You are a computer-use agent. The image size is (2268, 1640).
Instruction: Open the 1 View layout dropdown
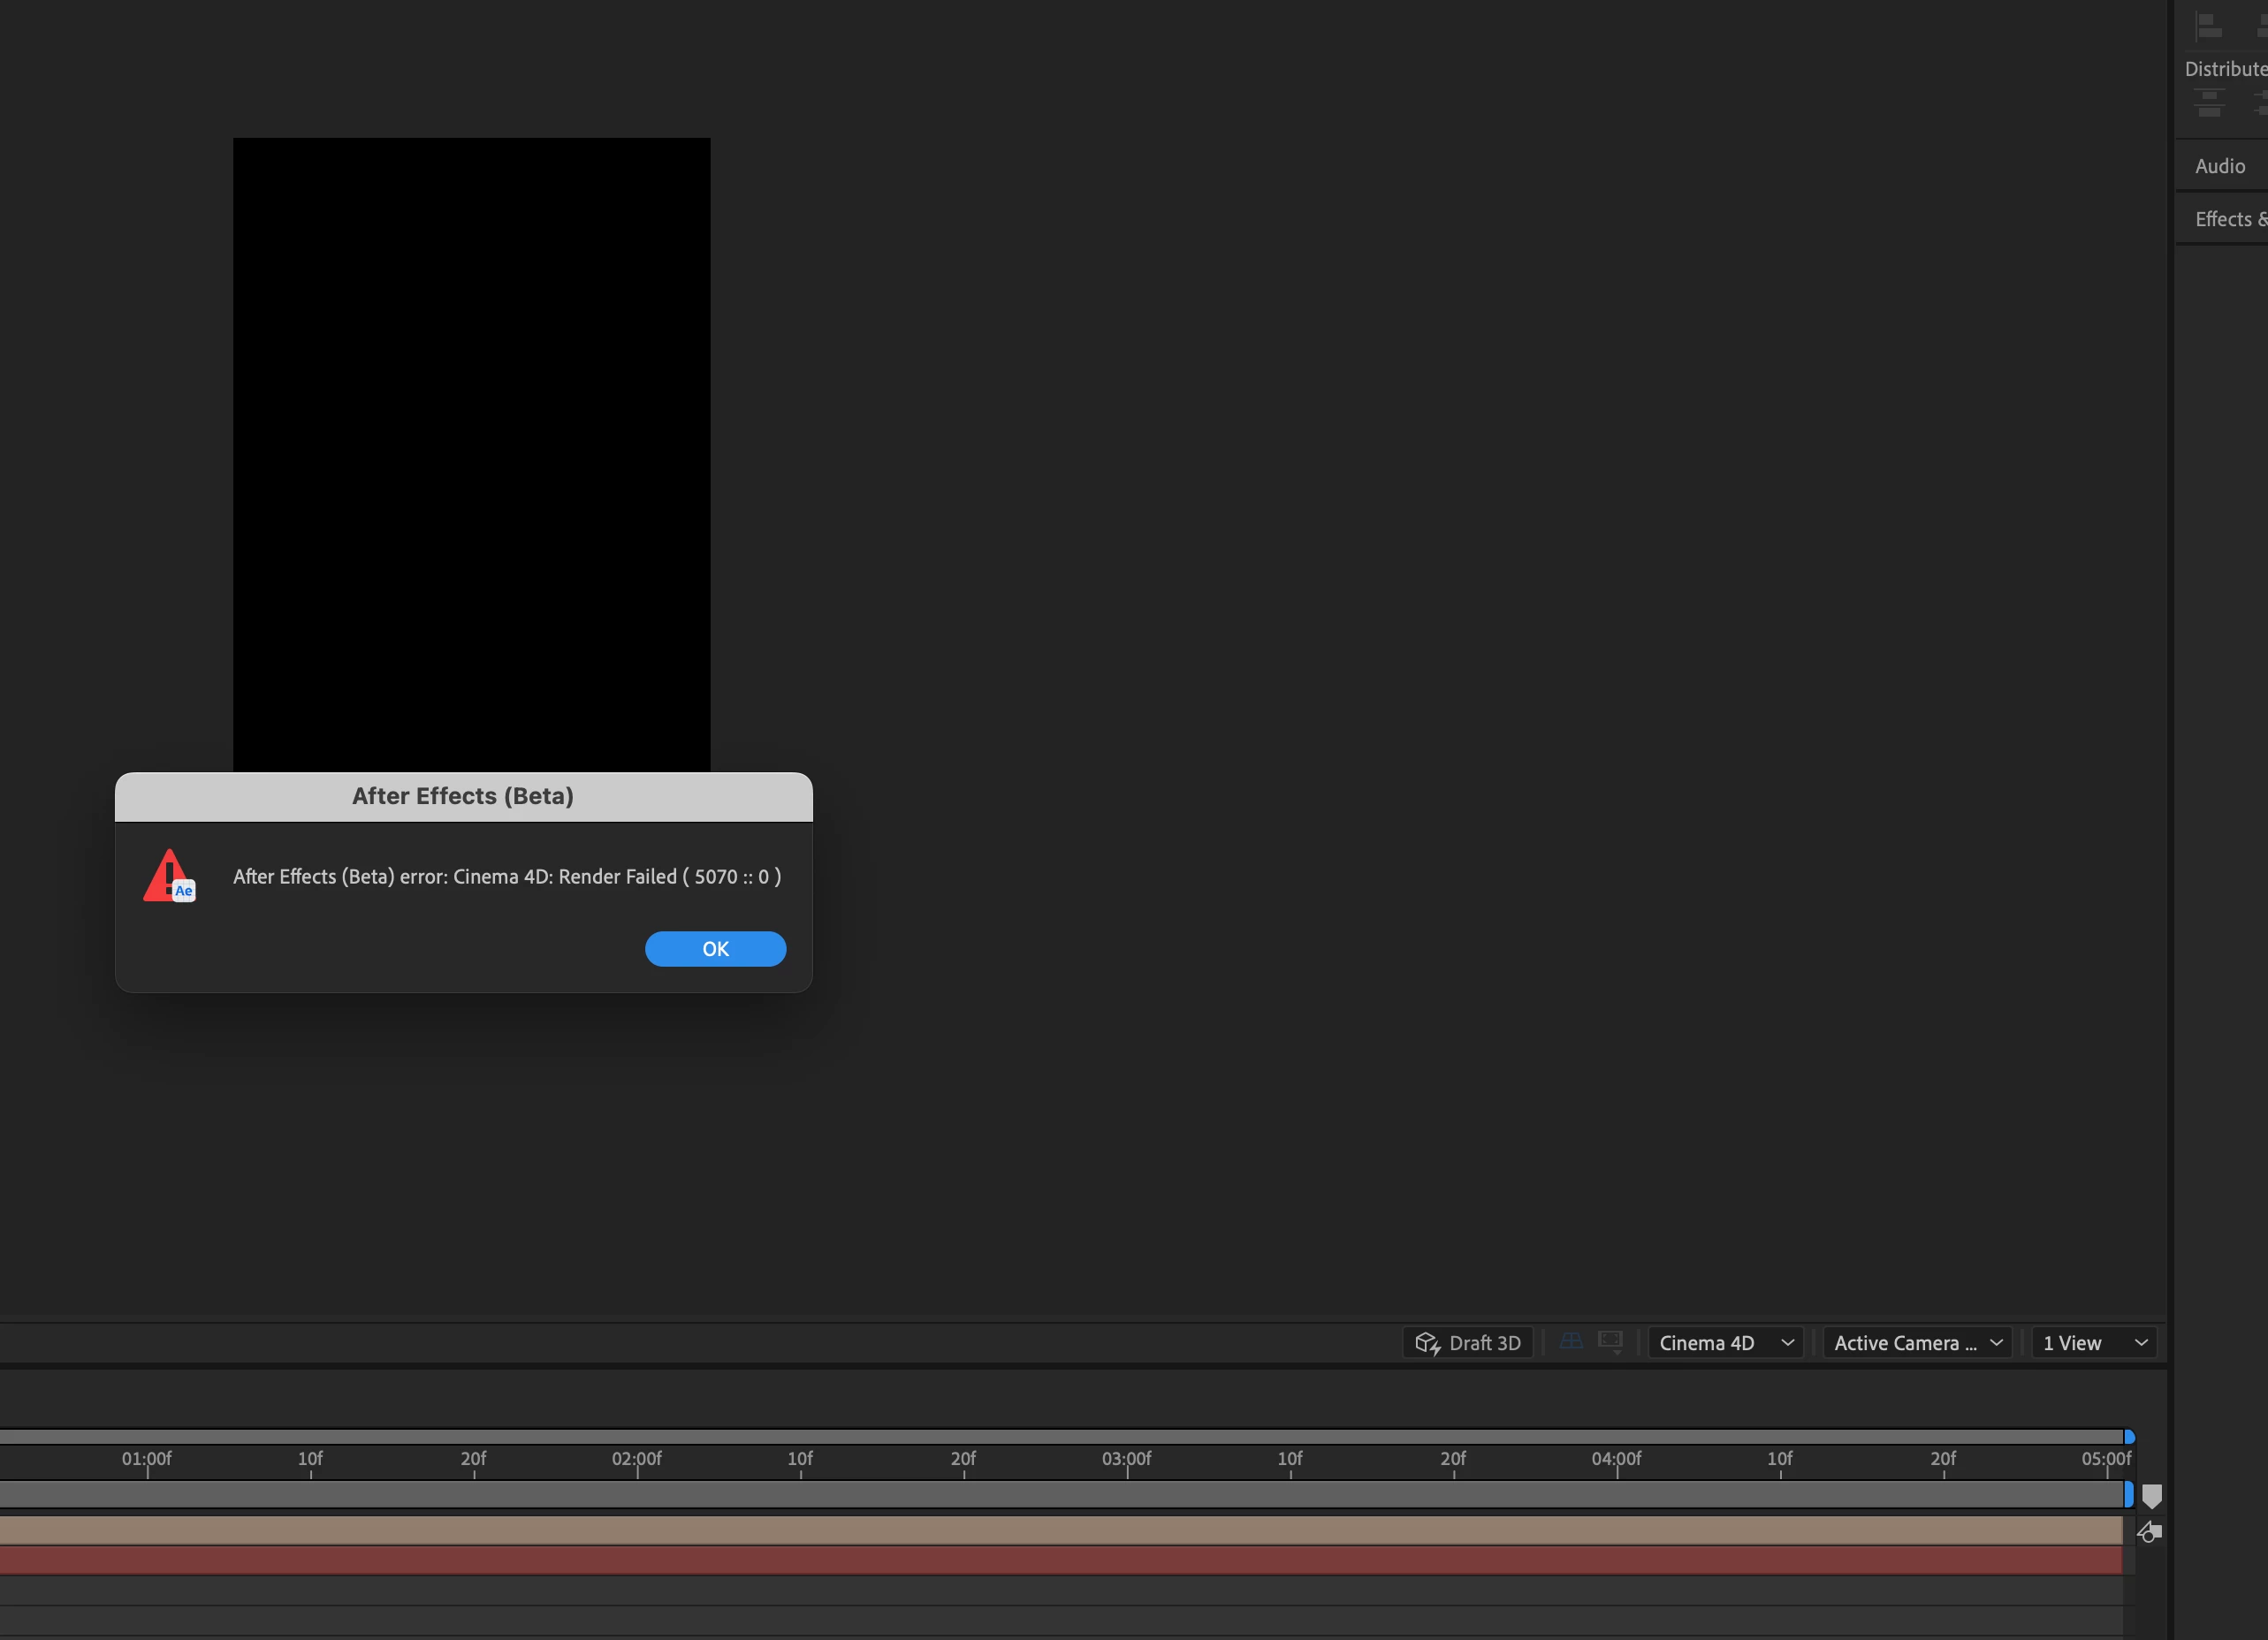[2094, 1342]
